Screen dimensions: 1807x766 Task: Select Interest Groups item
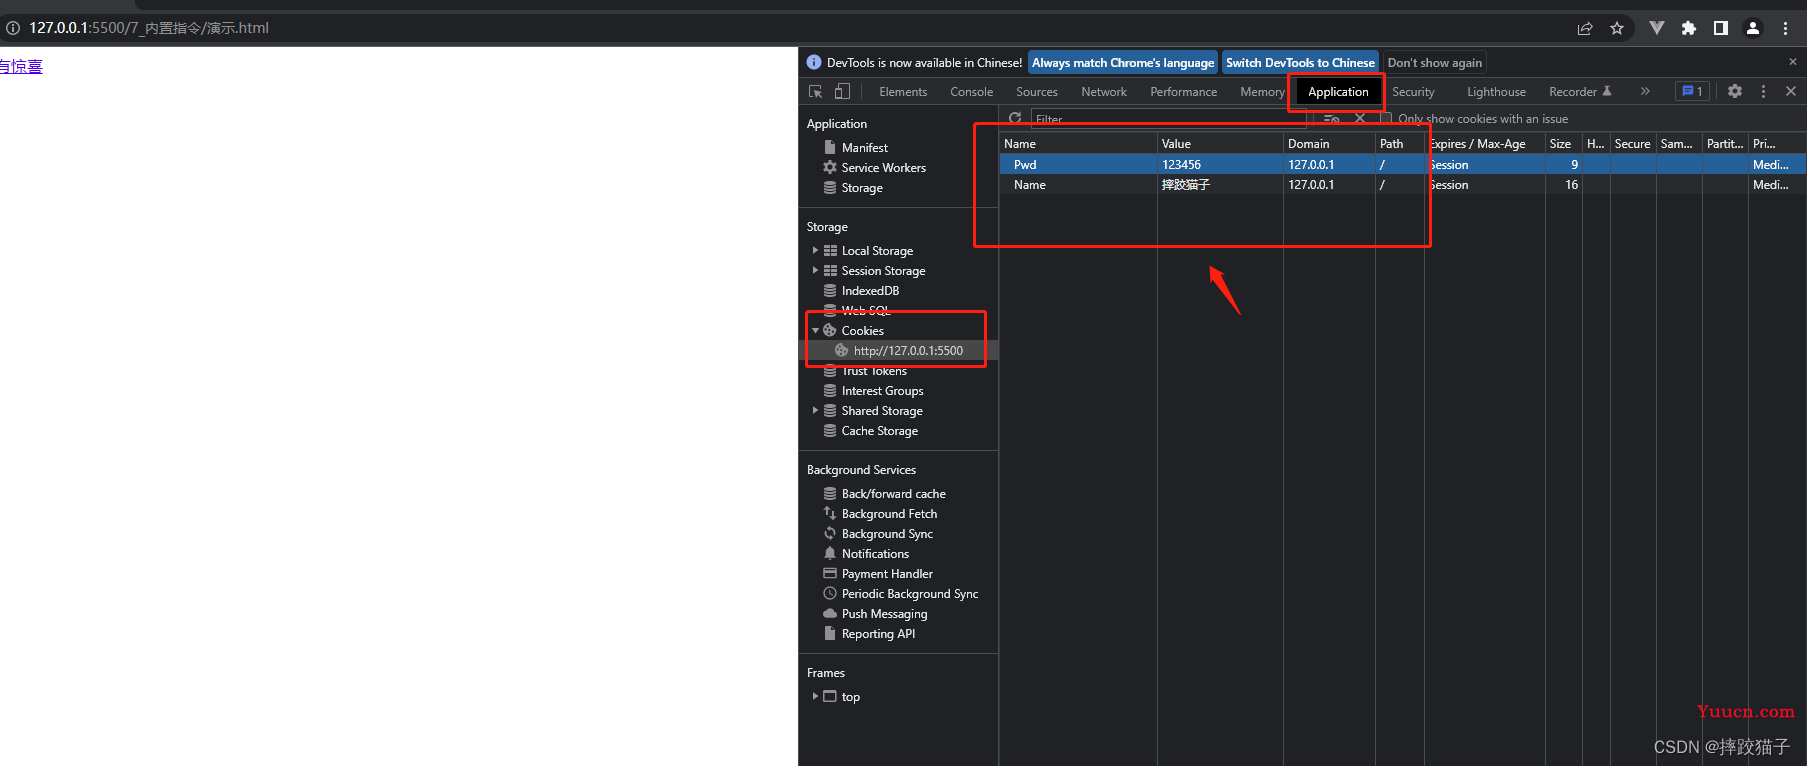882,390
